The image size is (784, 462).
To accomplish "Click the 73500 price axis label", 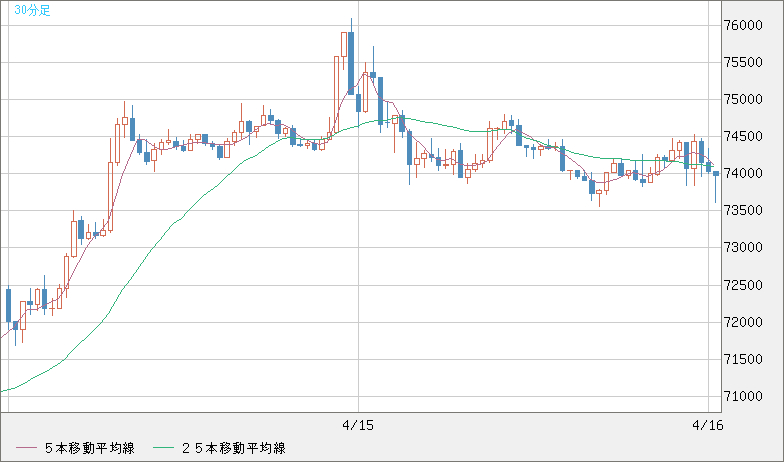I will [x=742, y=210].
